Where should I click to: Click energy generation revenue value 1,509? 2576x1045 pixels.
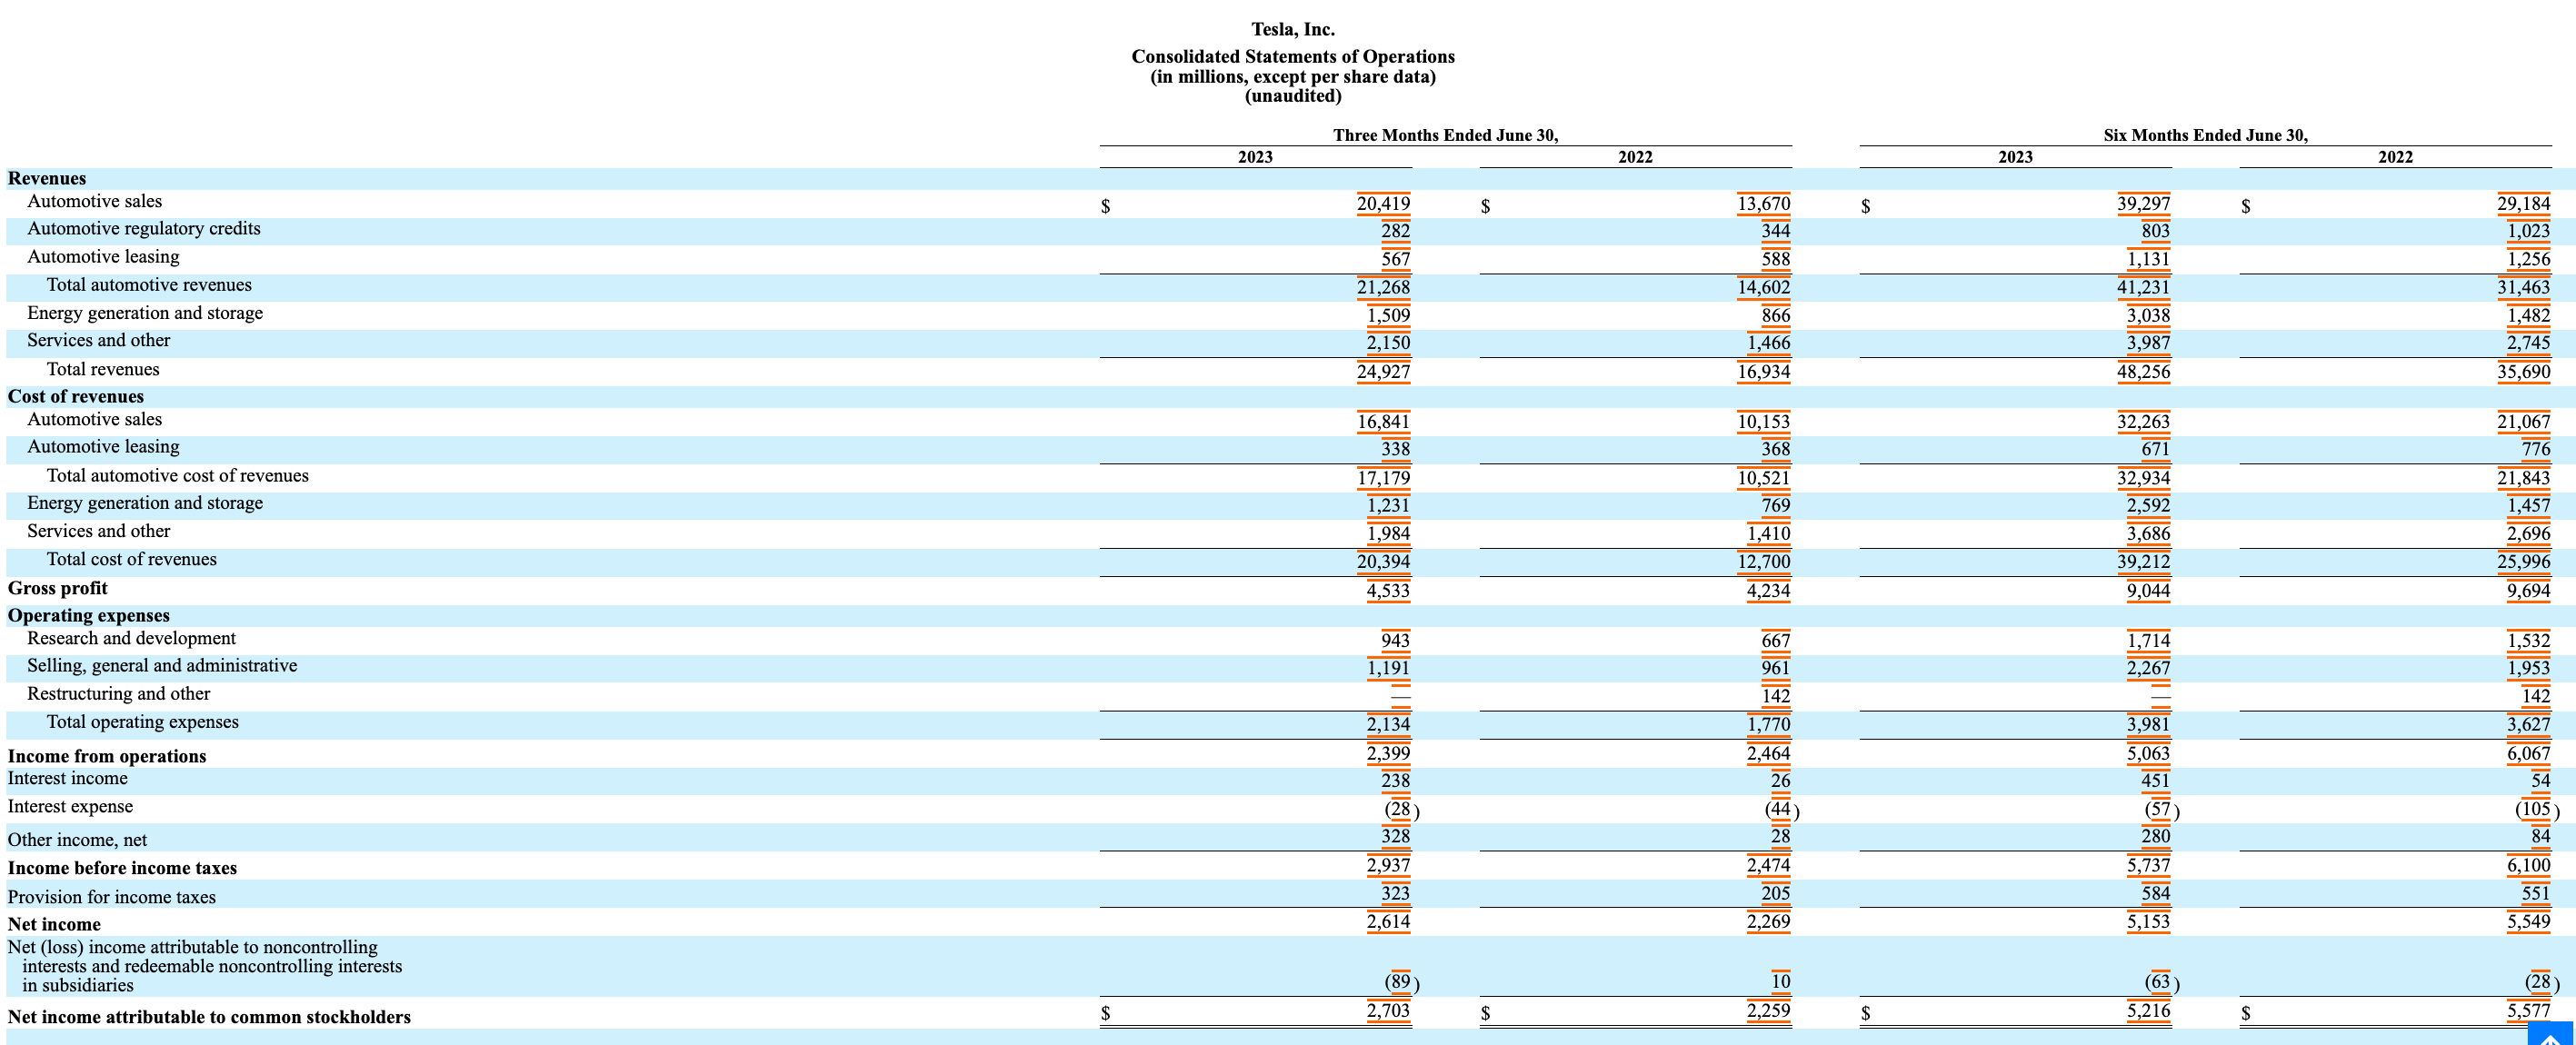click(x=1389, y=315)
